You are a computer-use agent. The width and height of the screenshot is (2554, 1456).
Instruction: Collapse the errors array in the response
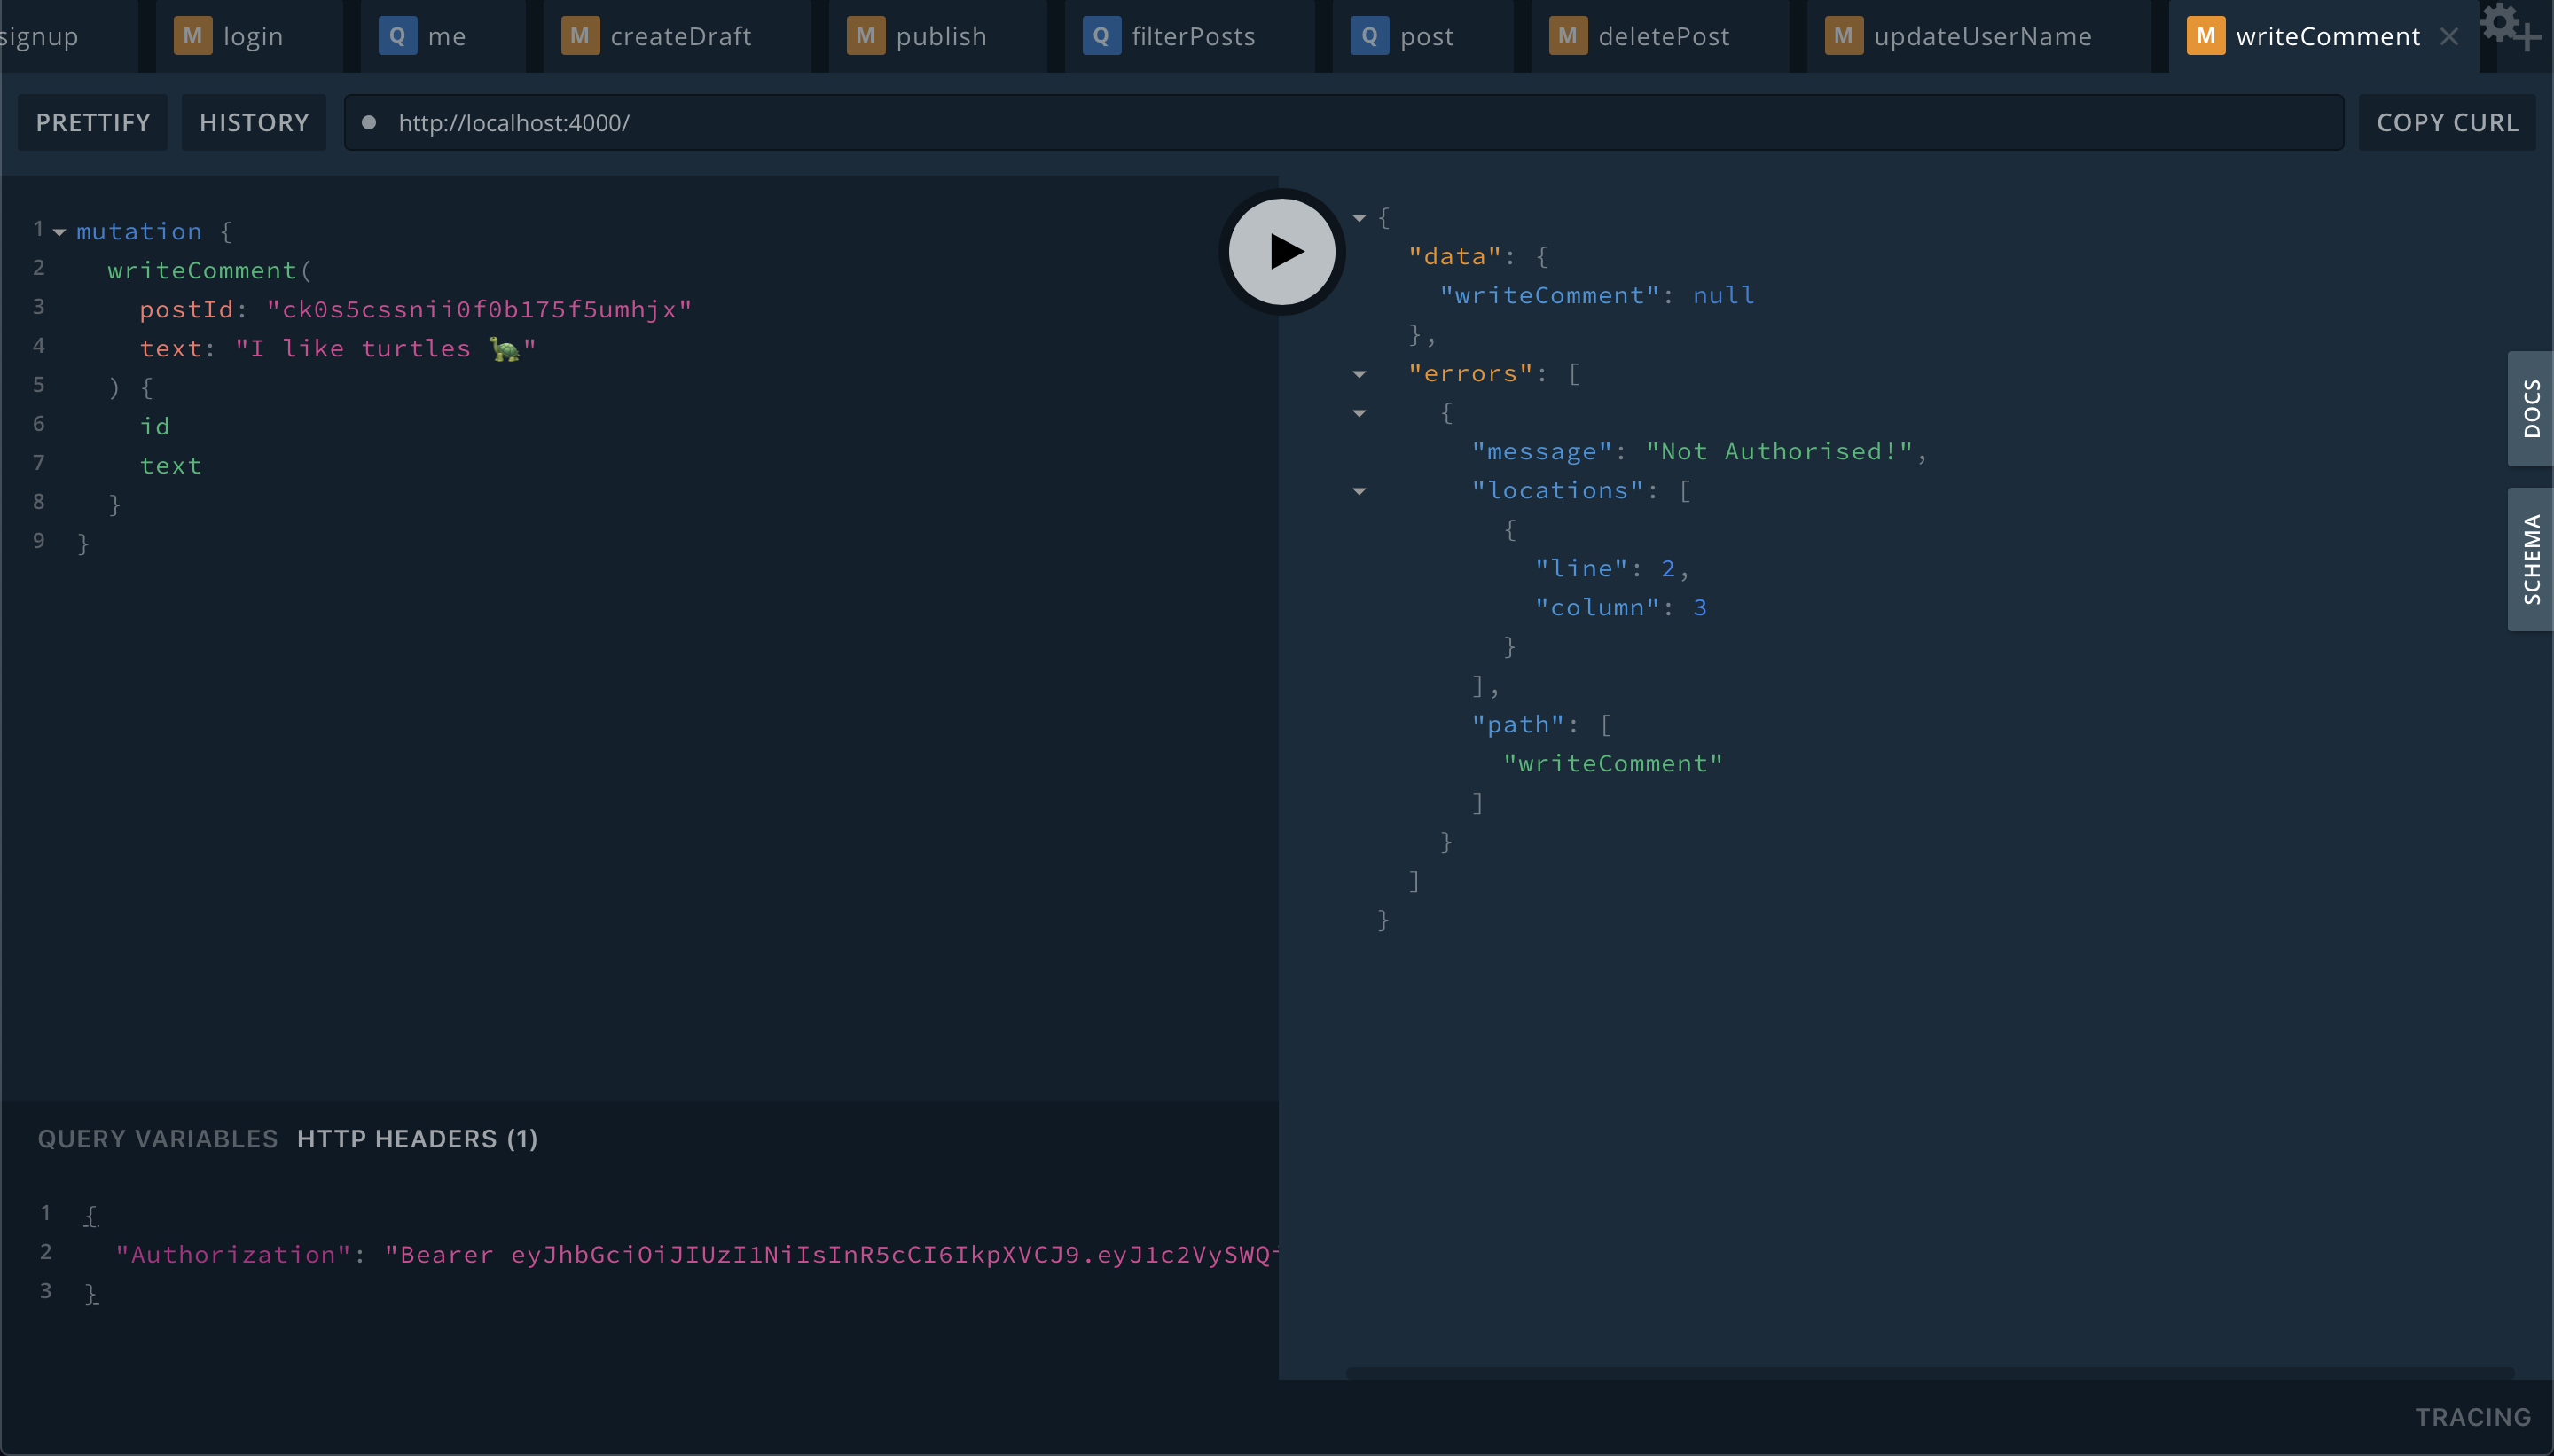coord(1359,374)
